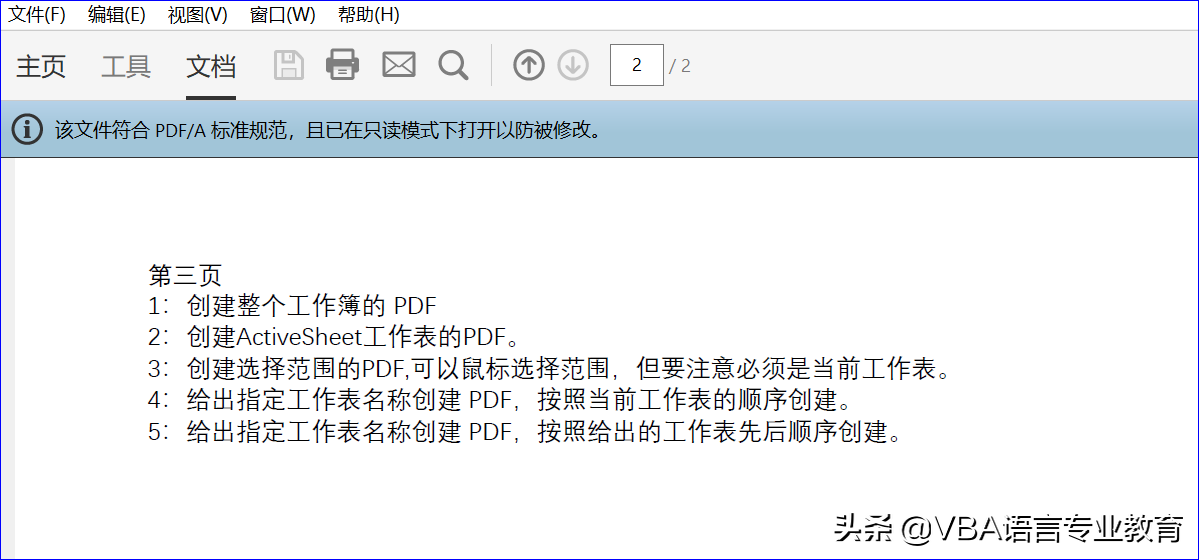
Task: Click the PDF/A read-only notification message
Action: pyautogui.click(x=327, y=129)
